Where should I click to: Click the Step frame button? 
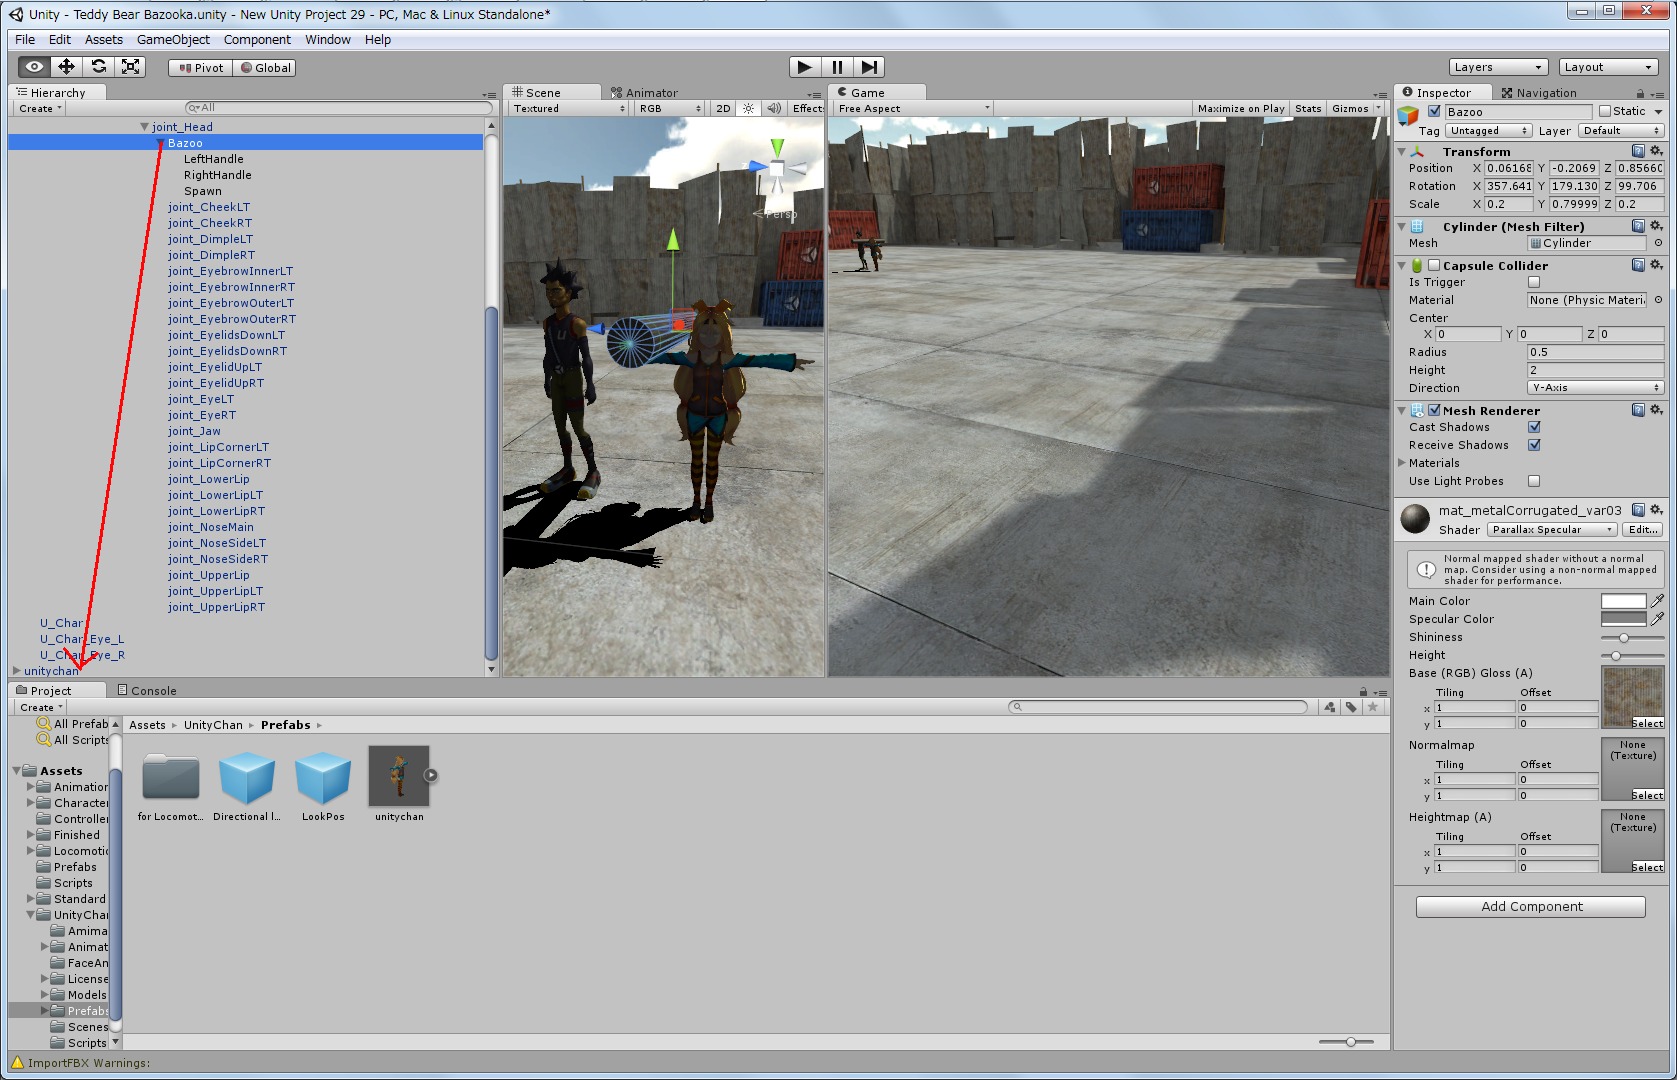point(869,67)
